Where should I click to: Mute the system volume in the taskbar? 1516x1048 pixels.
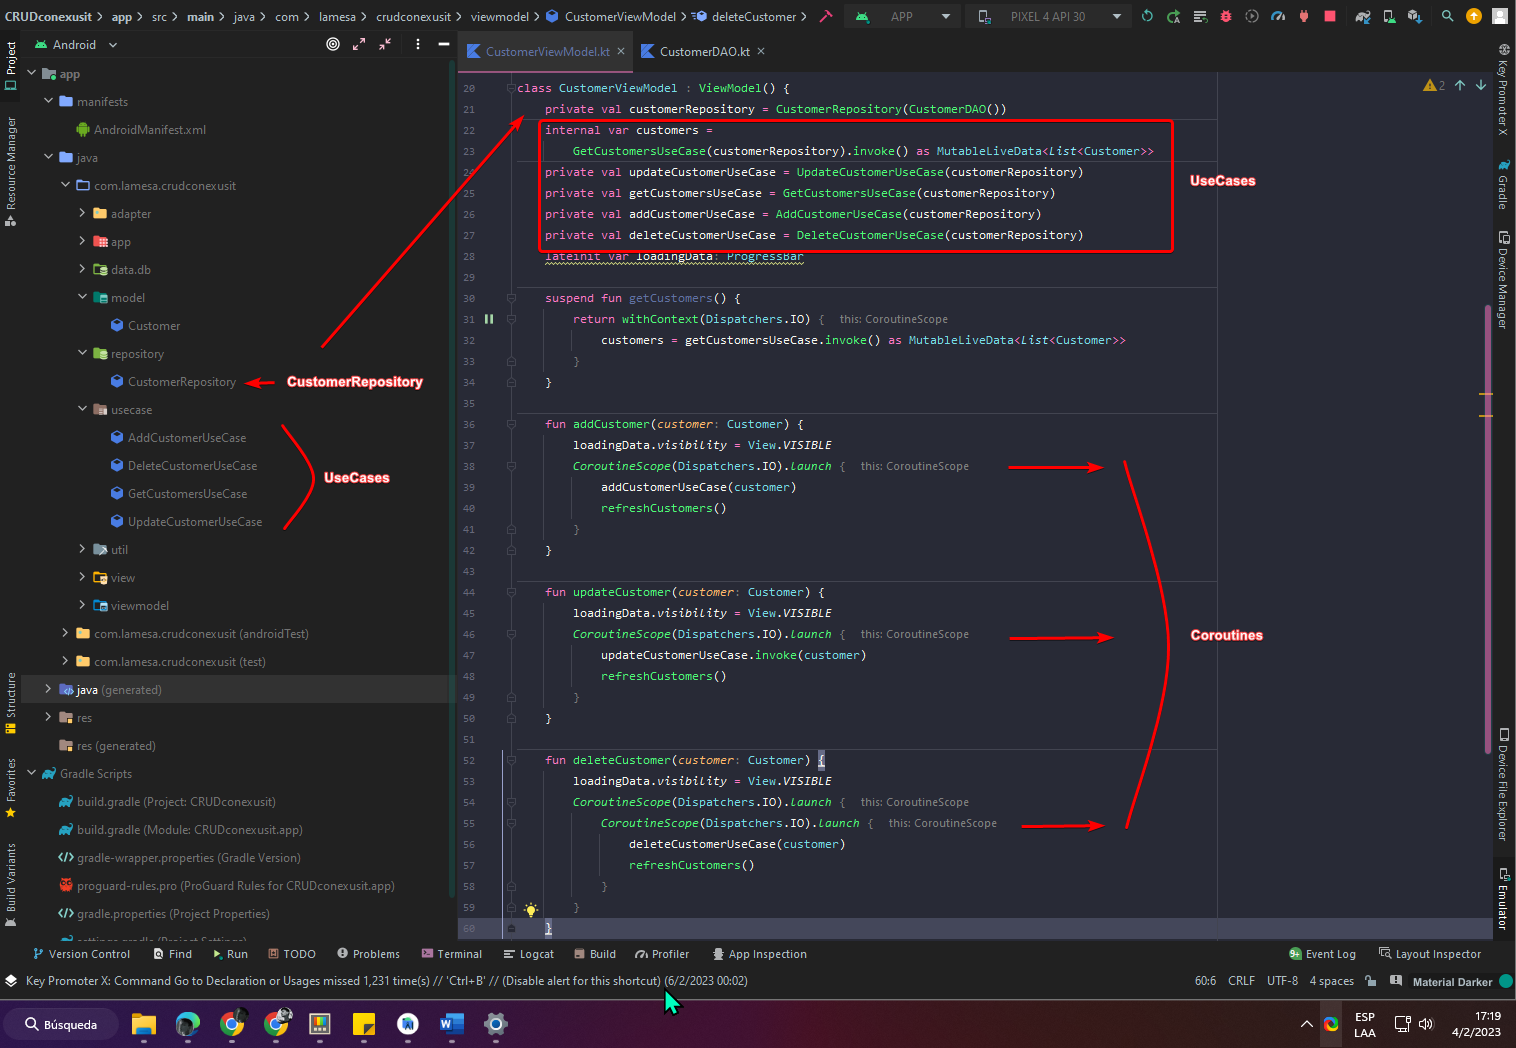(1425, 1024)
